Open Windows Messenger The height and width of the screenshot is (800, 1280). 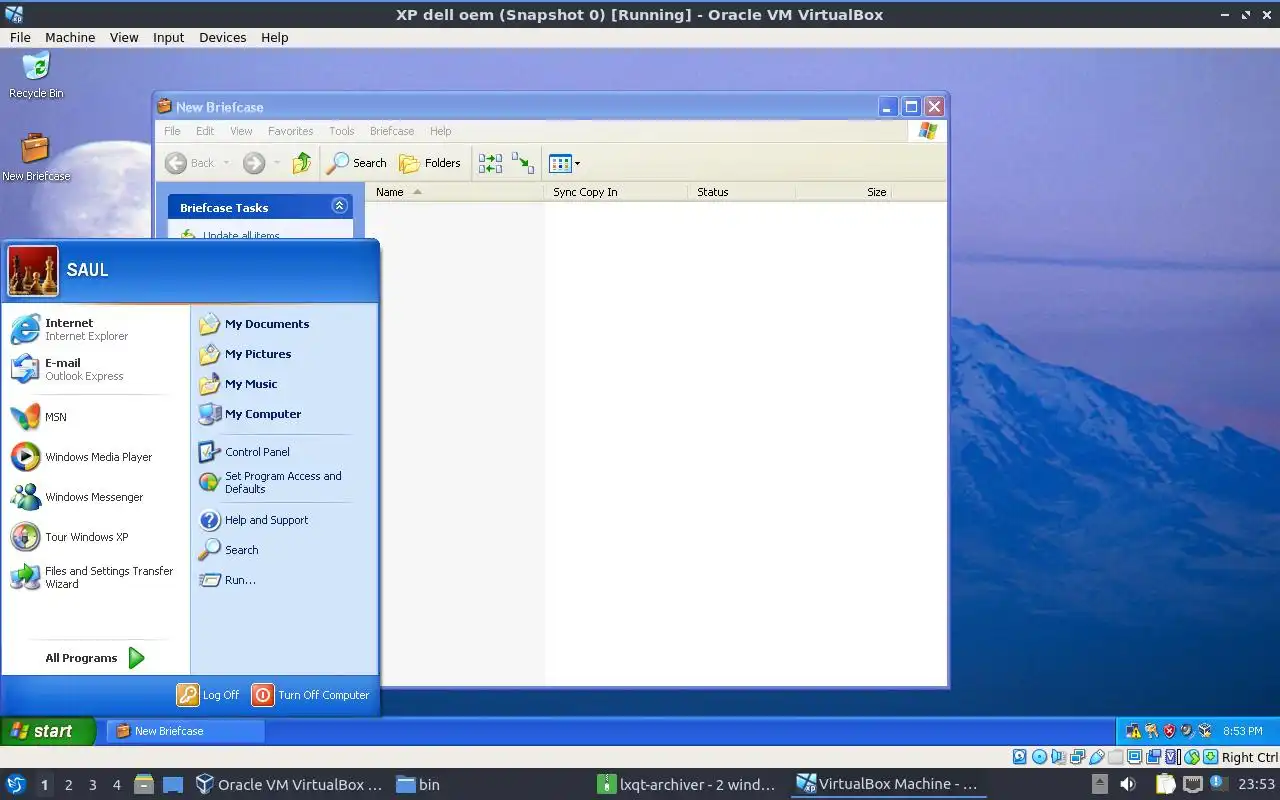coord(95,497)
